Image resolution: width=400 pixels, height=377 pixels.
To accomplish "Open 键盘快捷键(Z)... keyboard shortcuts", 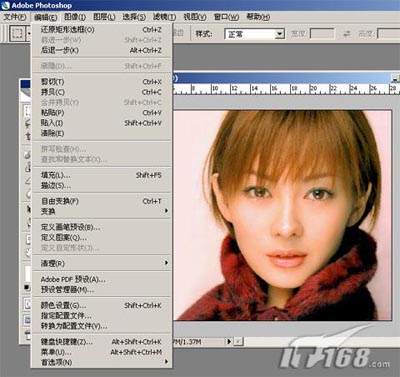I will (101, 342).
